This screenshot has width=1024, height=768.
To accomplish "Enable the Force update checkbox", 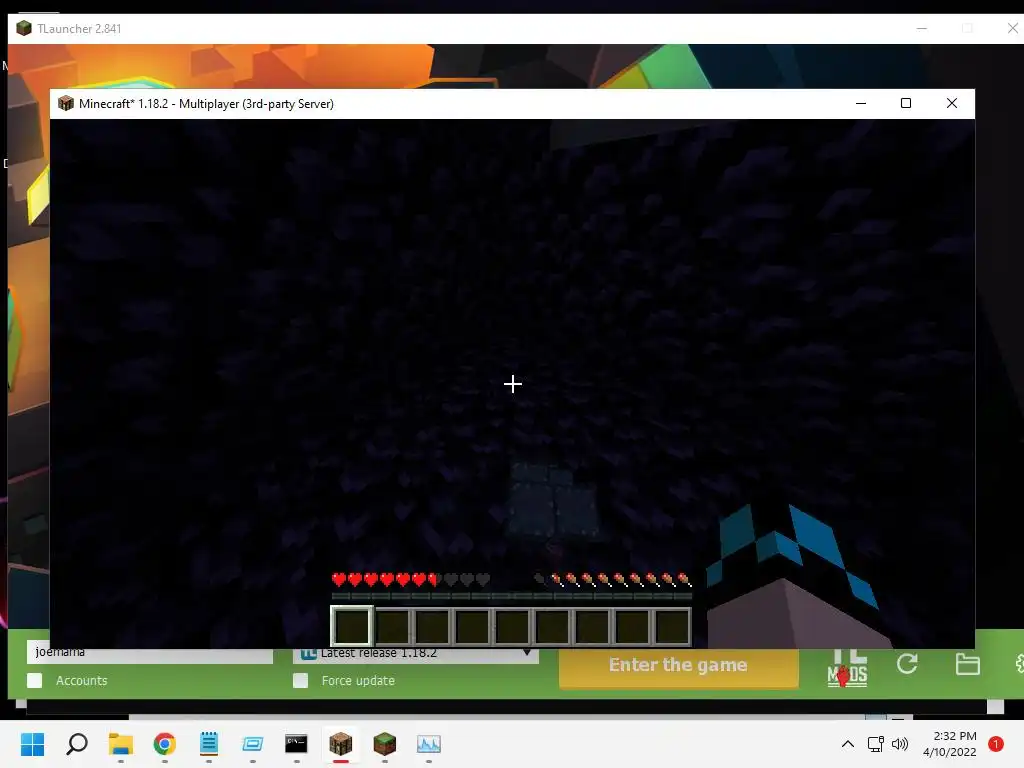I will pos(300,680).
